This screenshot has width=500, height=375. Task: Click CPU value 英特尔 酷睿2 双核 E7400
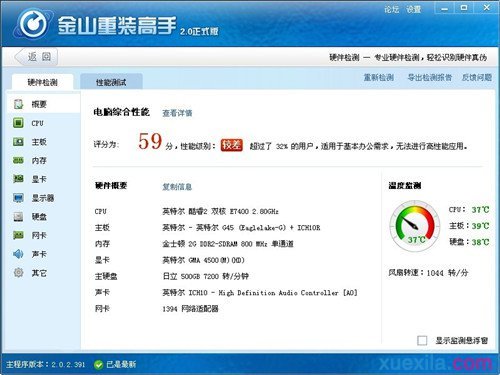click(x=220, y=211)
